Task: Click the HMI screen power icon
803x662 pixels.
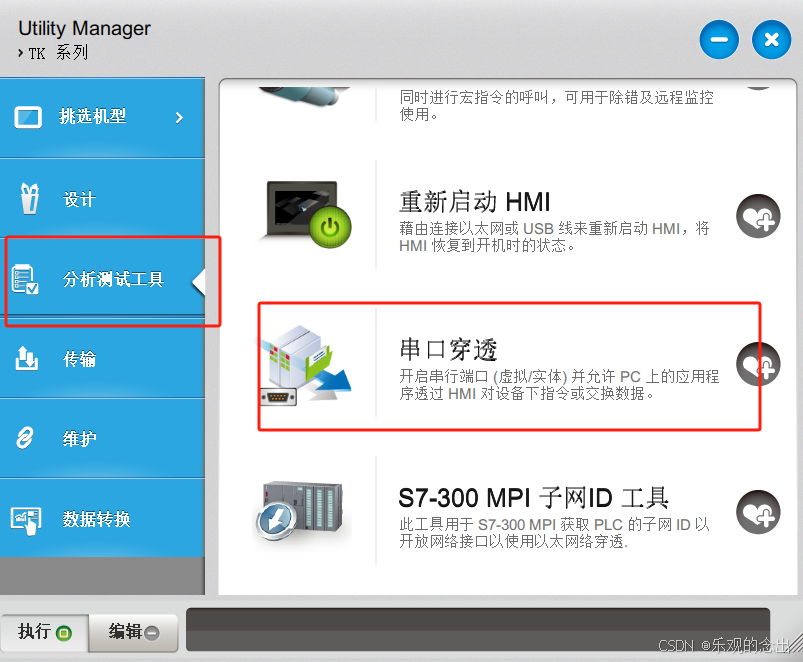Action: [305, 213]
